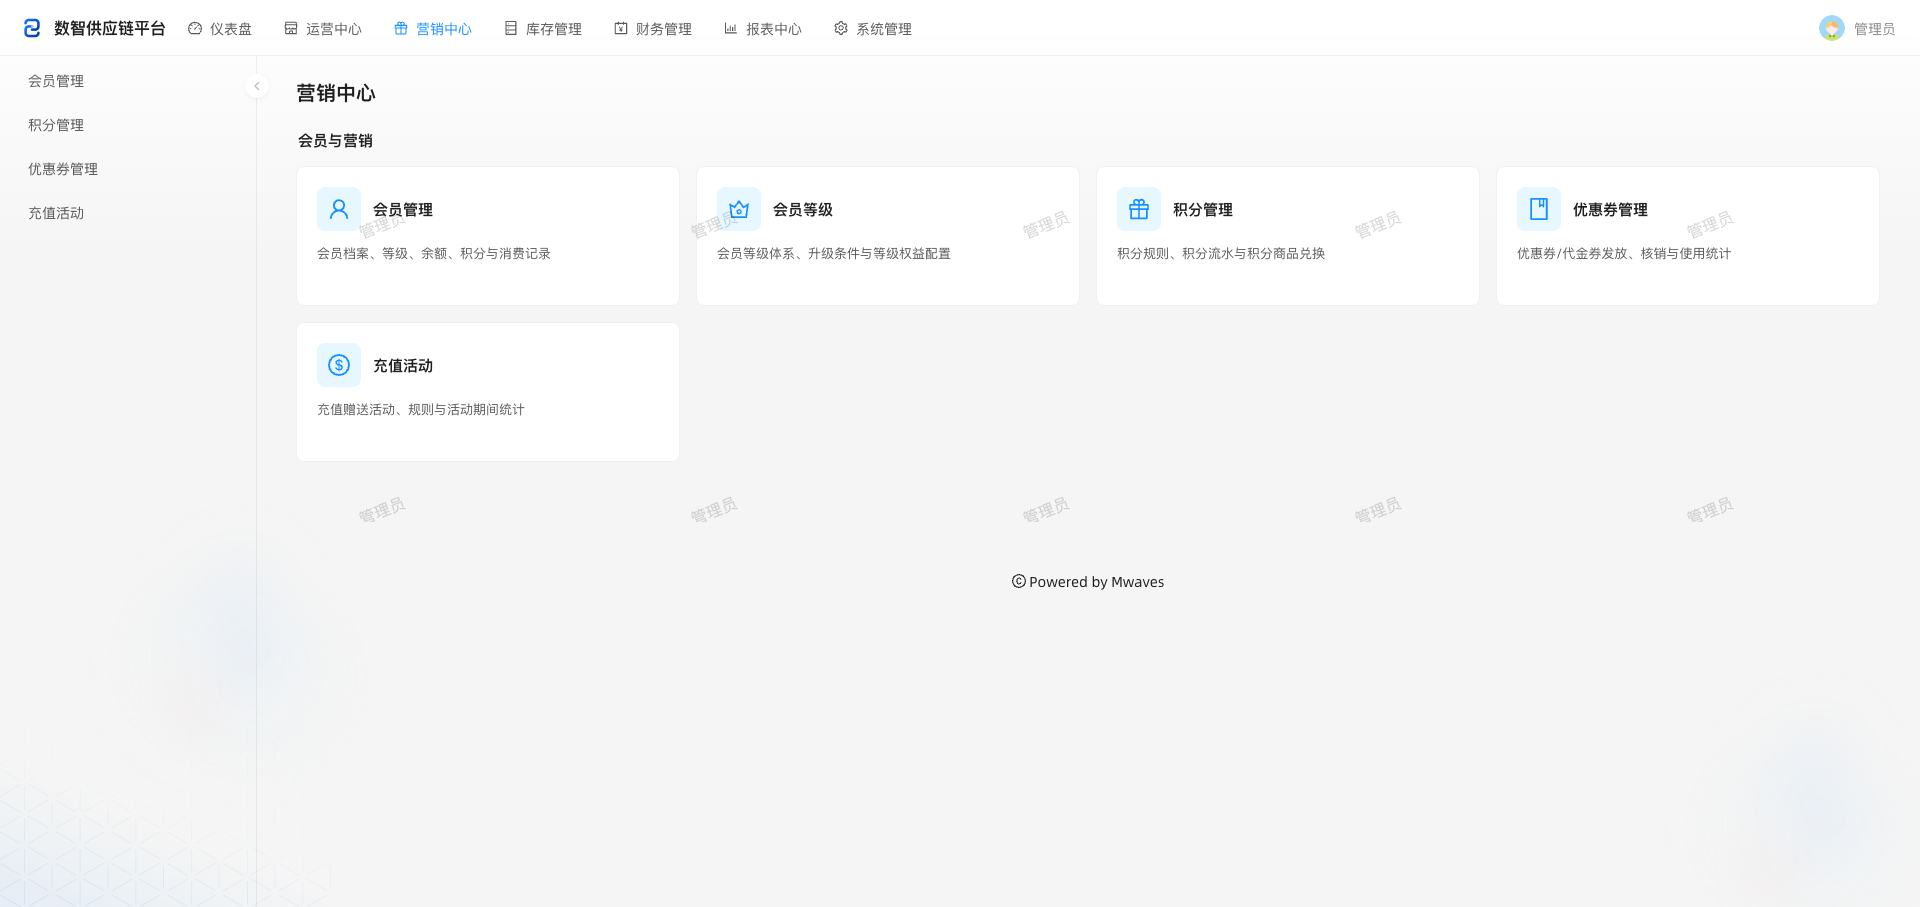Click the 会员管理 card person icon

pos(339,209)
